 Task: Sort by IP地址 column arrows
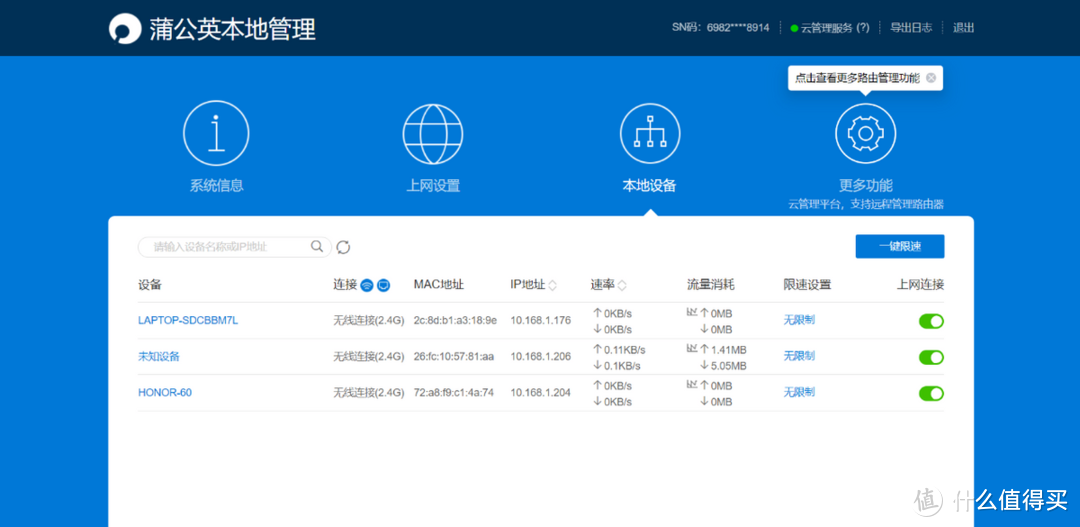553,285
